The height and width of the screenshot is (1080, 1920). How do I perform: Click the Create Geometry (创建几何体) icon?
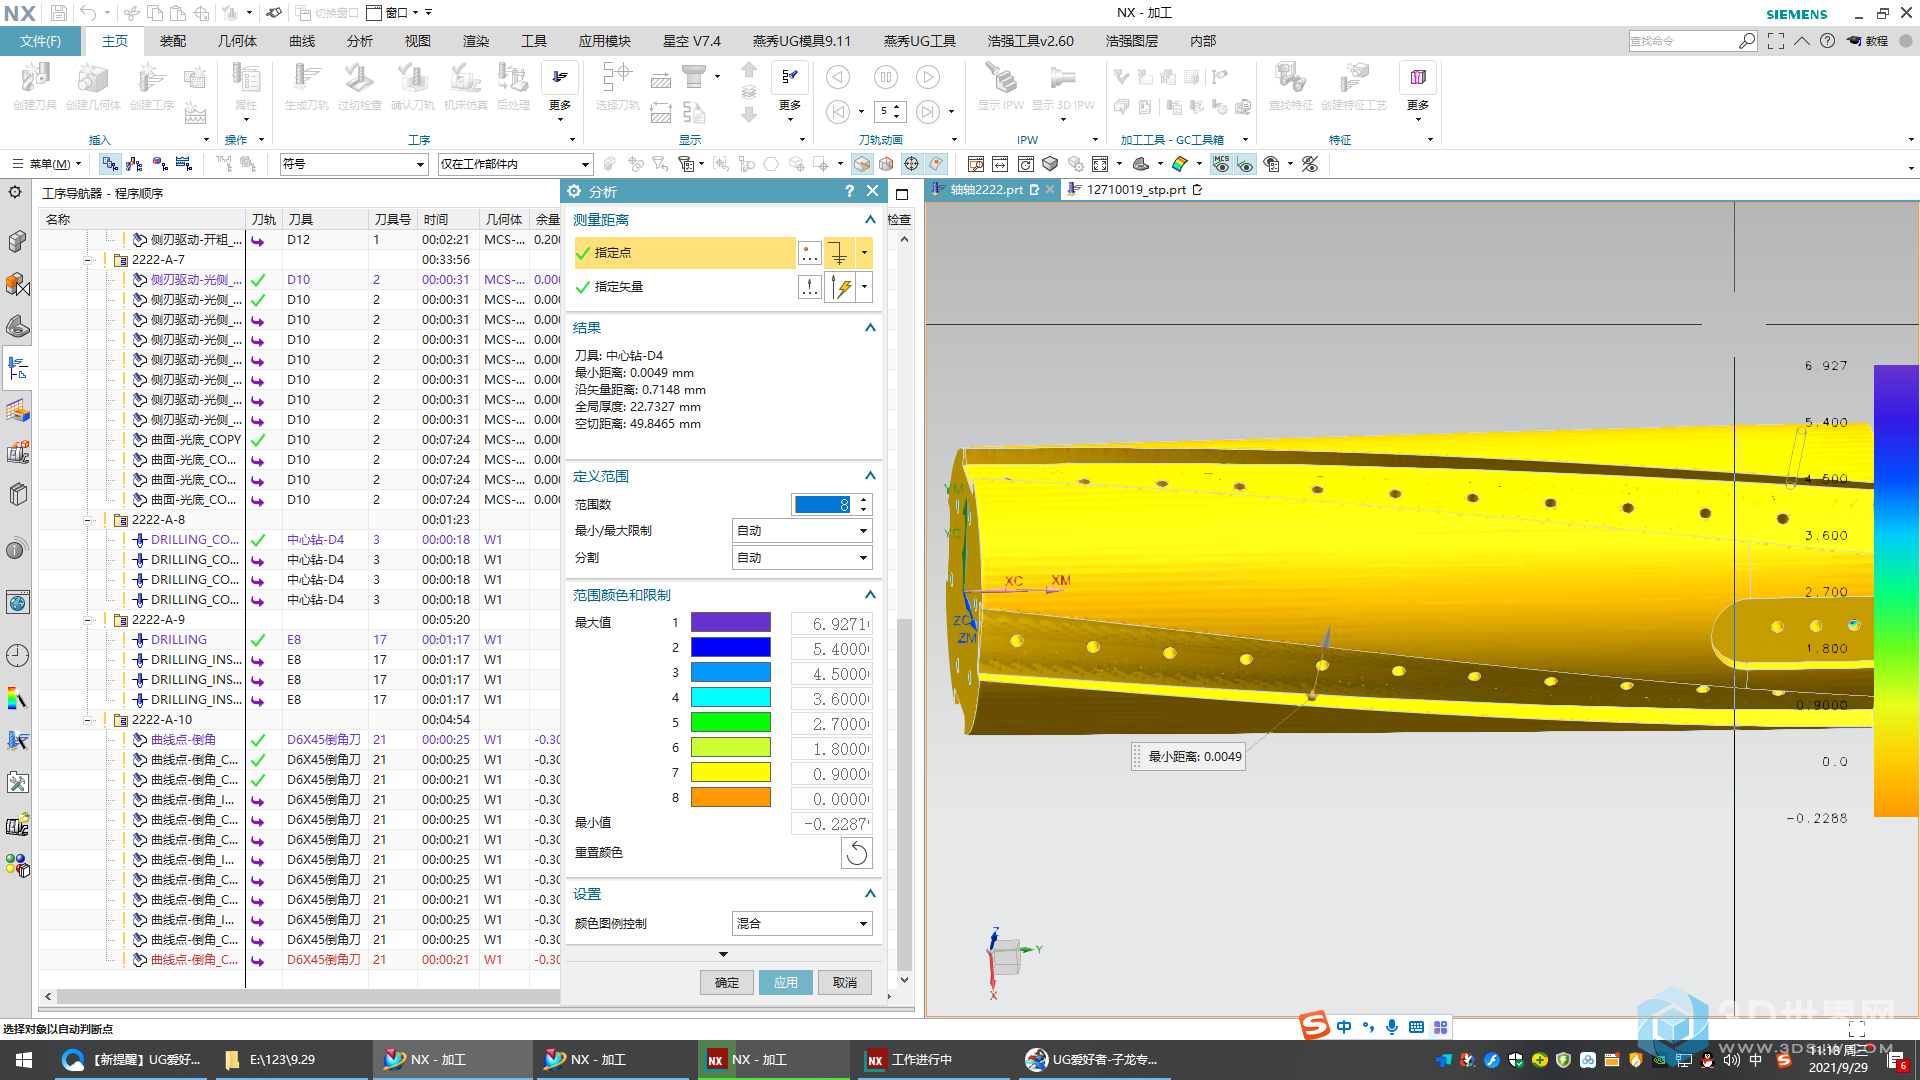point(93,86)
